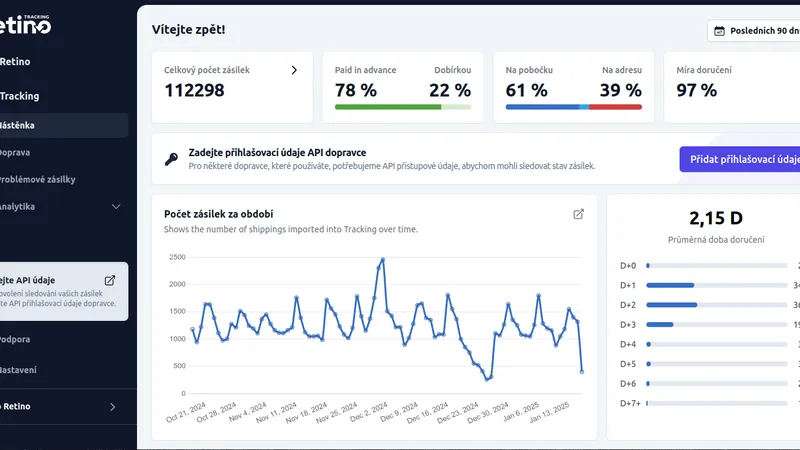
Task: Select Nástěnka in the sidebar
Action: pos(63,125)
